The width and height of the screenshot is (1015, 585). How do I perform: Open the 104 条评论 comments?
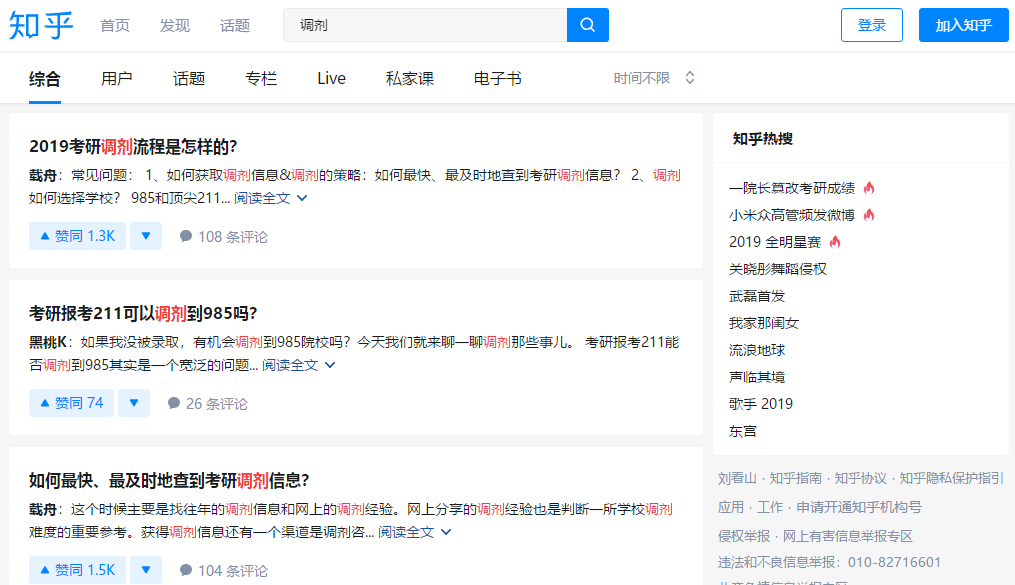[x=223, y=571]
